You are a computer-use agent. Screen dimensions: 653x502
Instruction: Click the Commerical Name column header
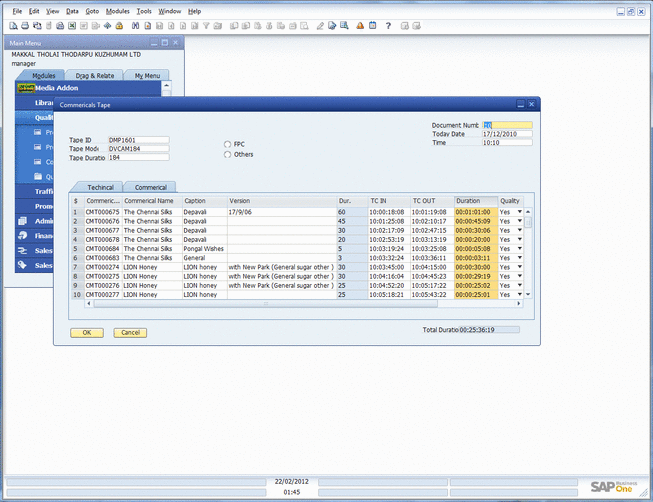(x=152, y=201)
